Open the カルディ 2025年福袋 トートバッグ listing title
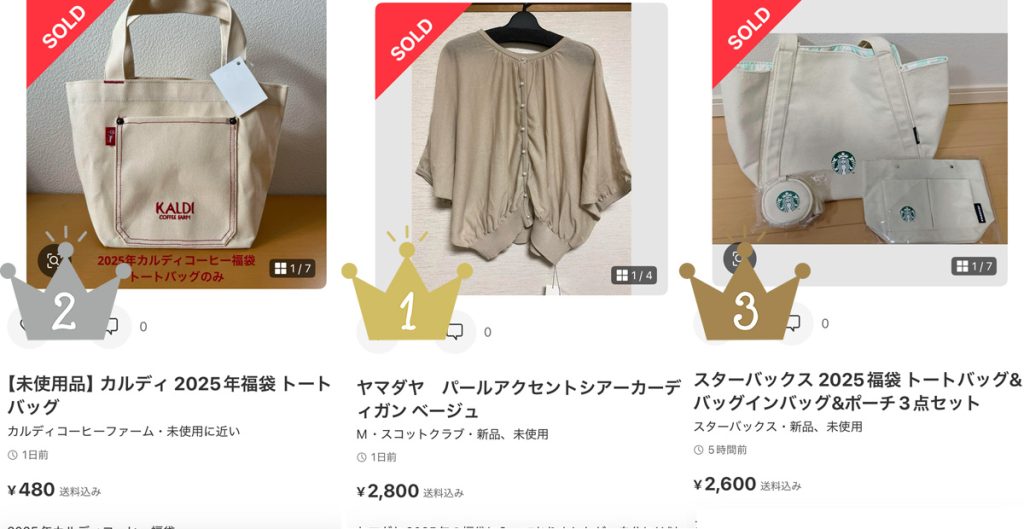 [170, 394]
